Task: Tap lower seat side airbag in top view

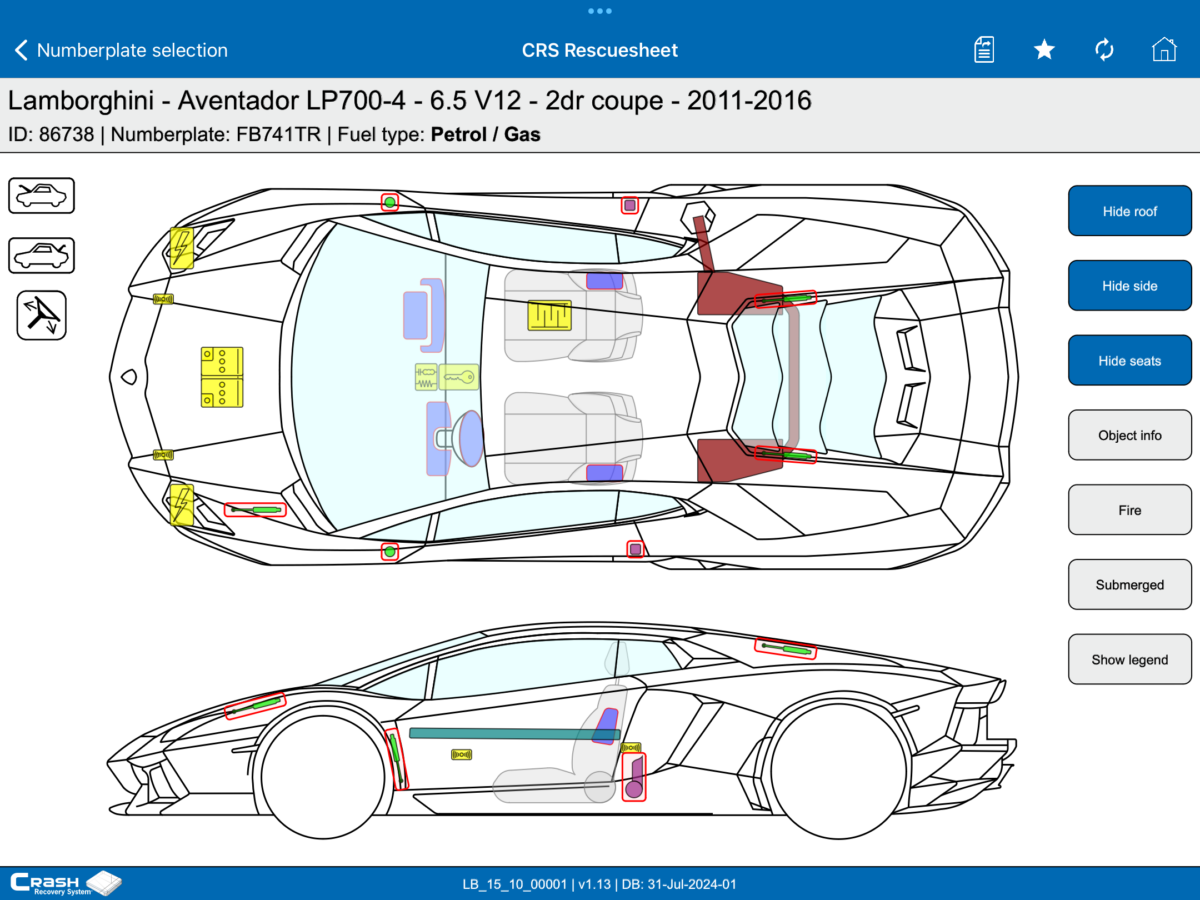Action: coord(604,472)
